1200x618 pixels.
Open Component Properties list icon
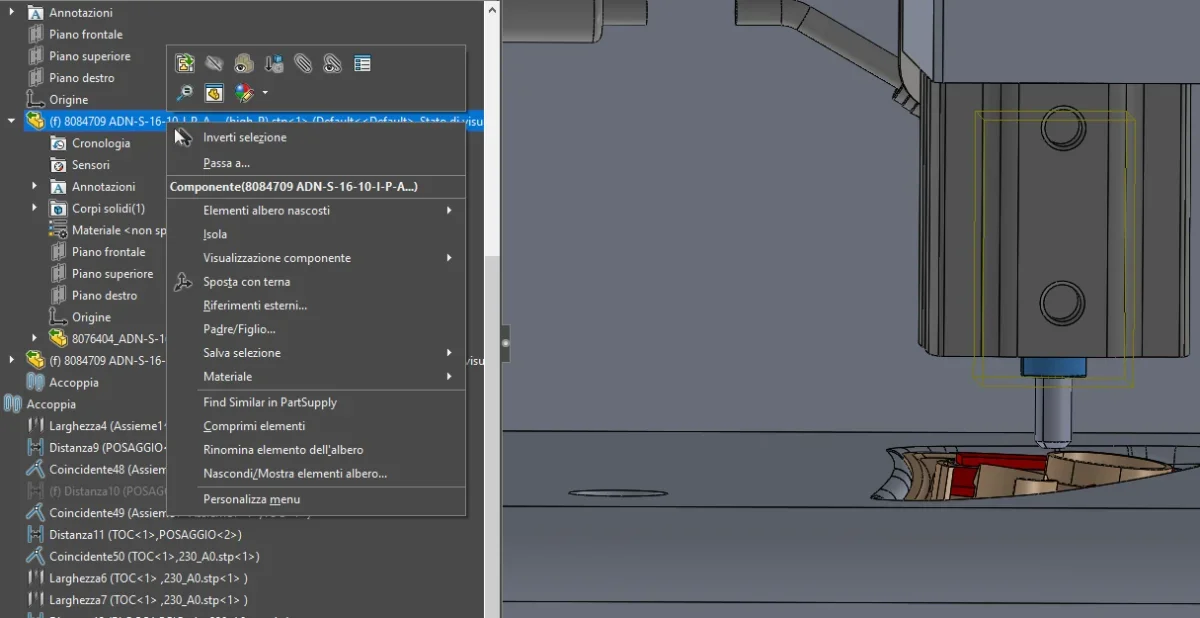click(x=362, y=64)
